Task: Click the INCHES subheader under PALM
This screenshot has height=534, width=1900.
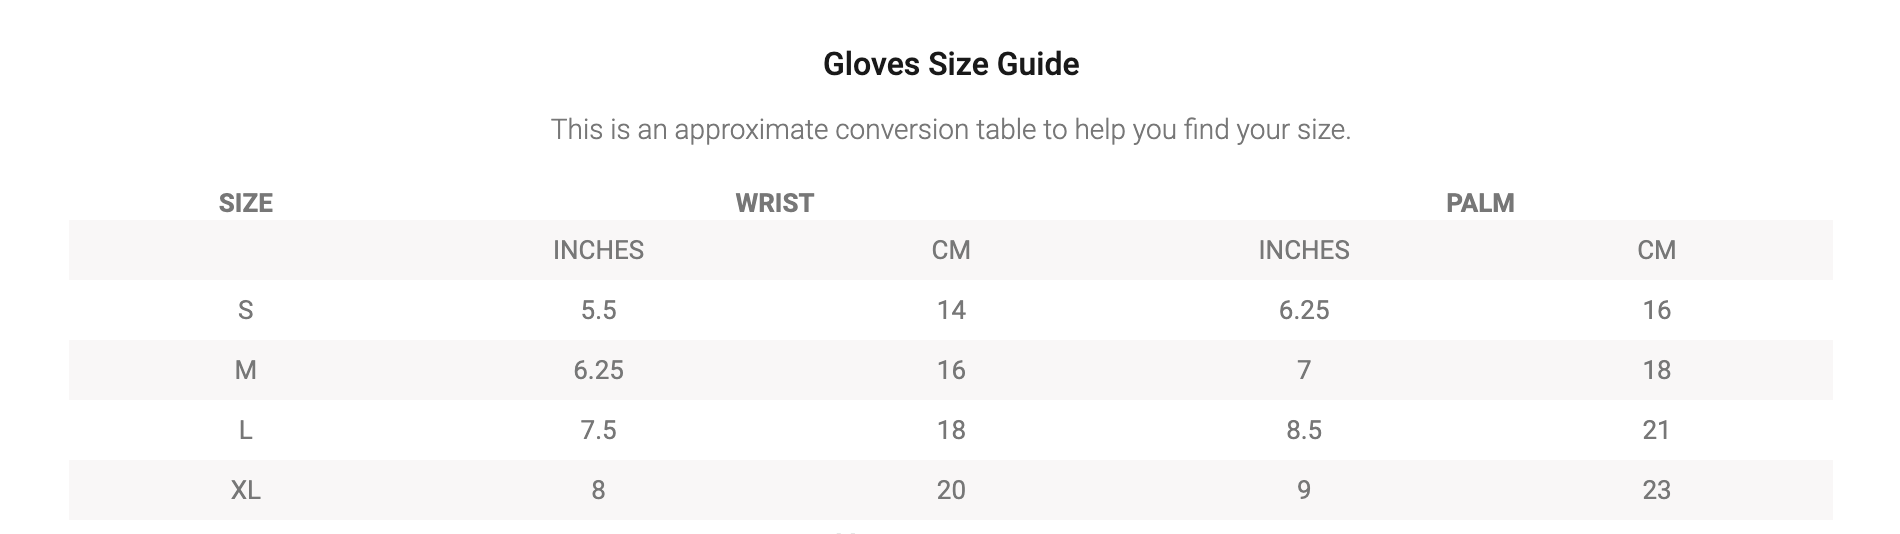Action: [1303, 250]
